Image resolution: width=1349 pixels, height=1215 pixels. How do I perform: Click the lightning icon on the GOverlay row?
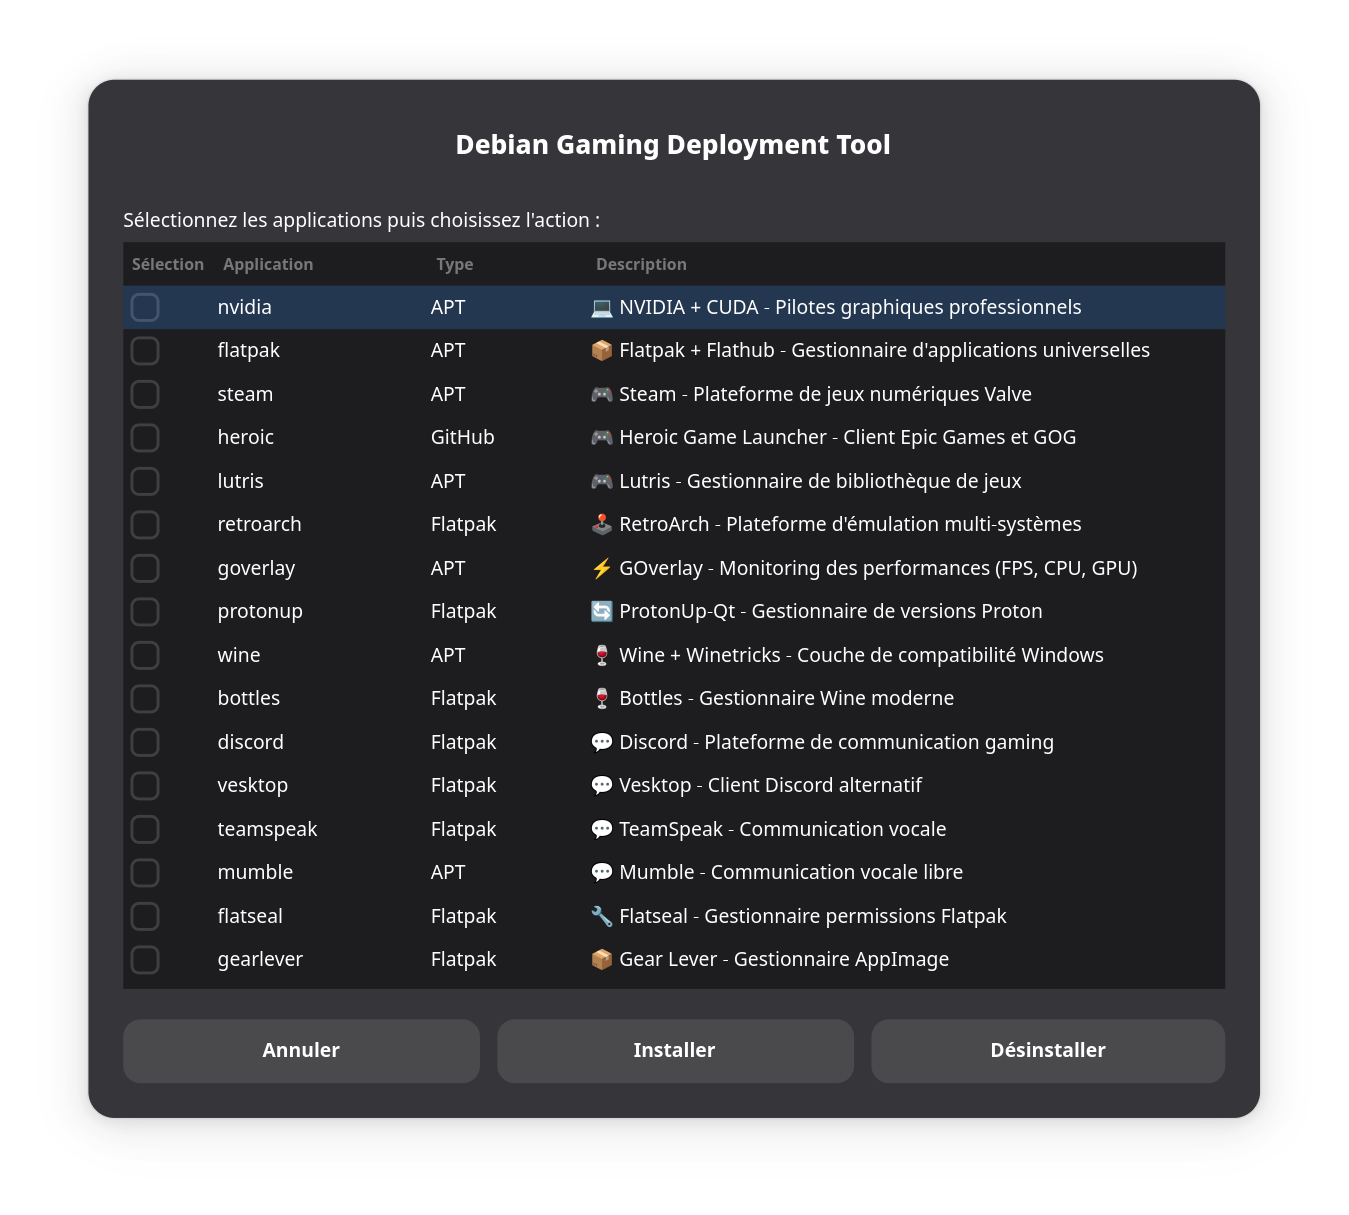click(600, 568)
